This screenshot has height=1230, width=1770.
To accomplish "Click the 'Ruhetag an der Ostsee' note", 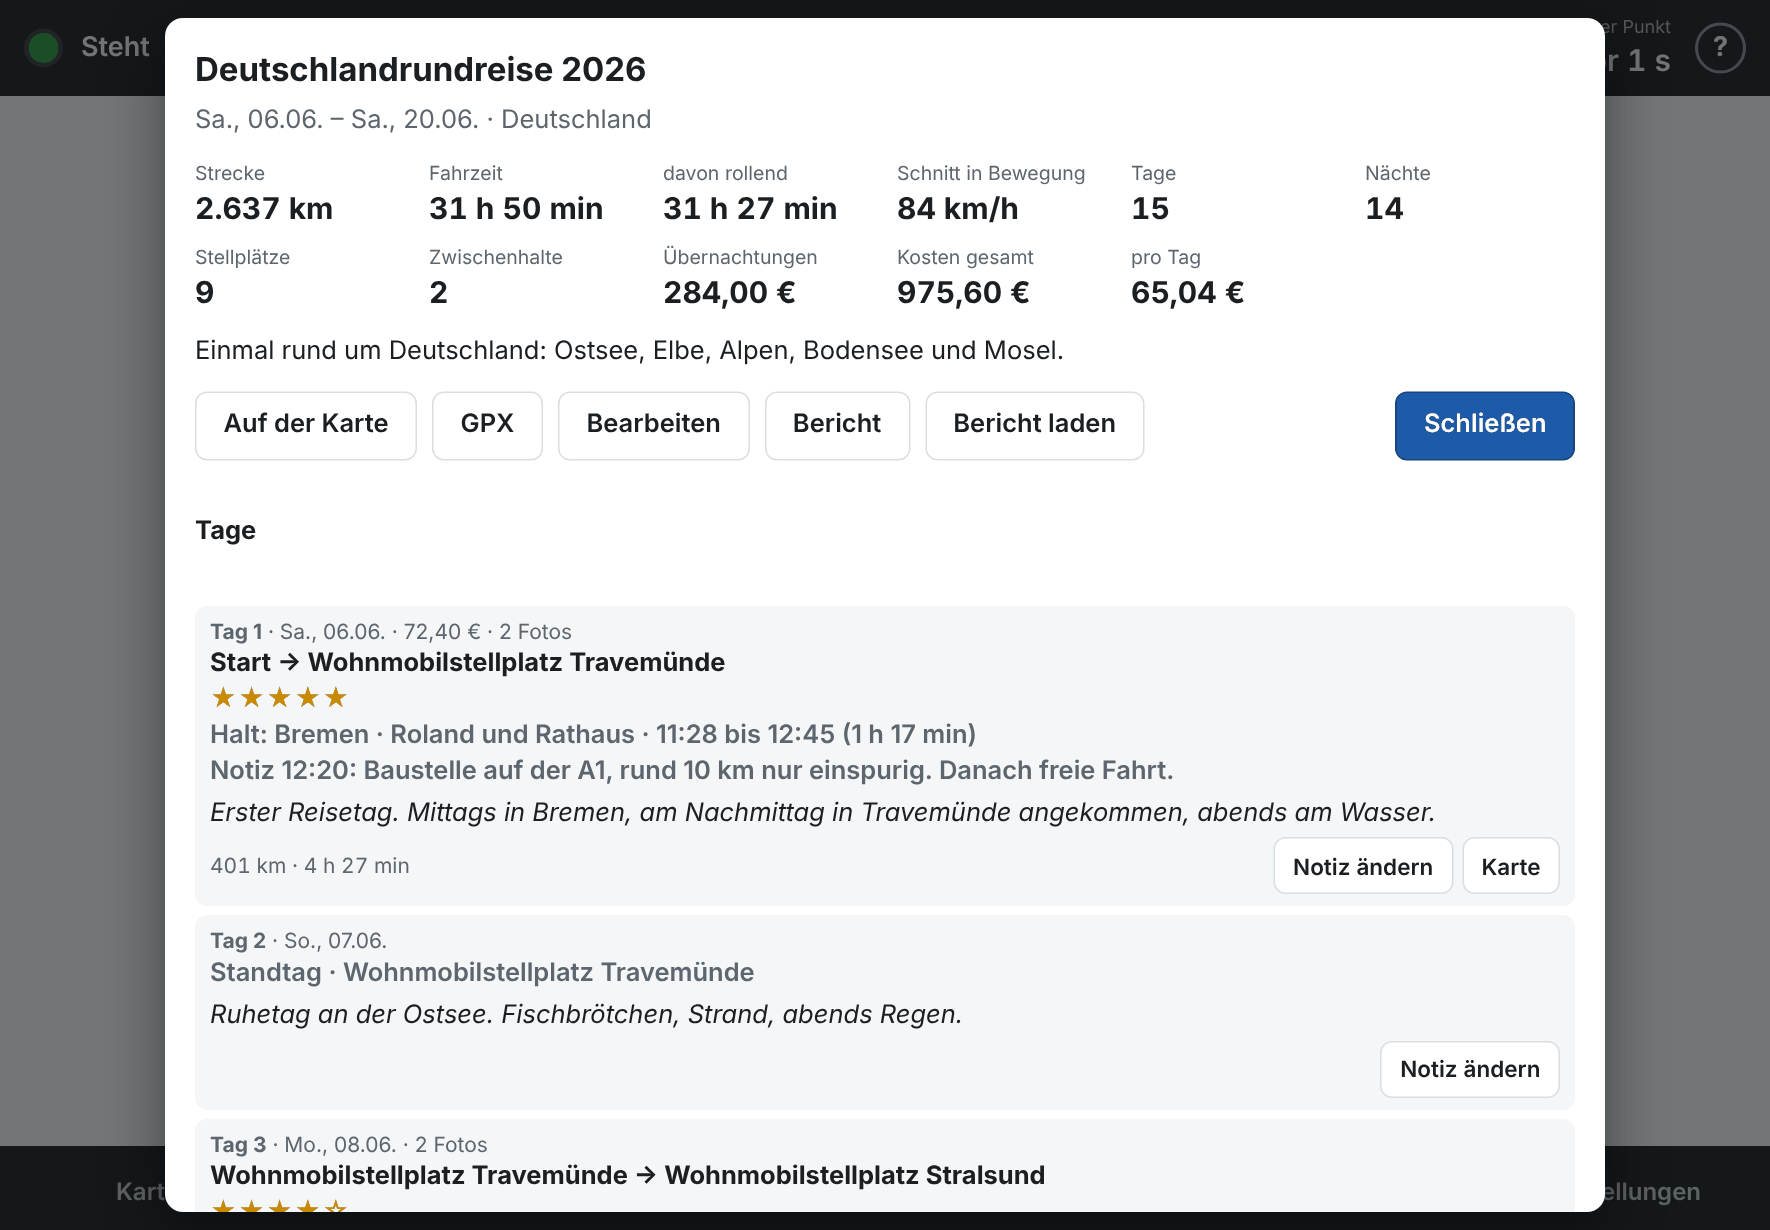I will [586, 1014].
